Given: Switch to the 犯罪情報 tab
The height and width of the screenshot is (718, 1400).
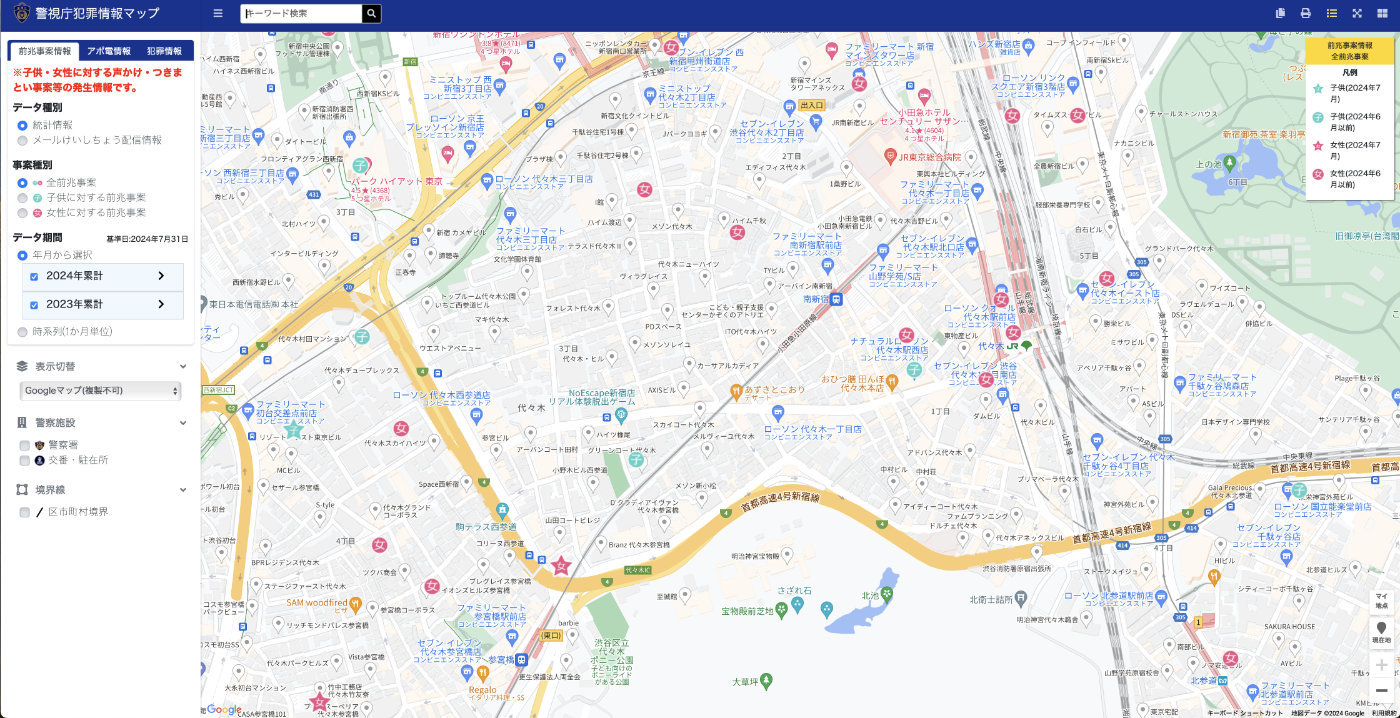Looking at the screenshot, I should pos(164,50).
